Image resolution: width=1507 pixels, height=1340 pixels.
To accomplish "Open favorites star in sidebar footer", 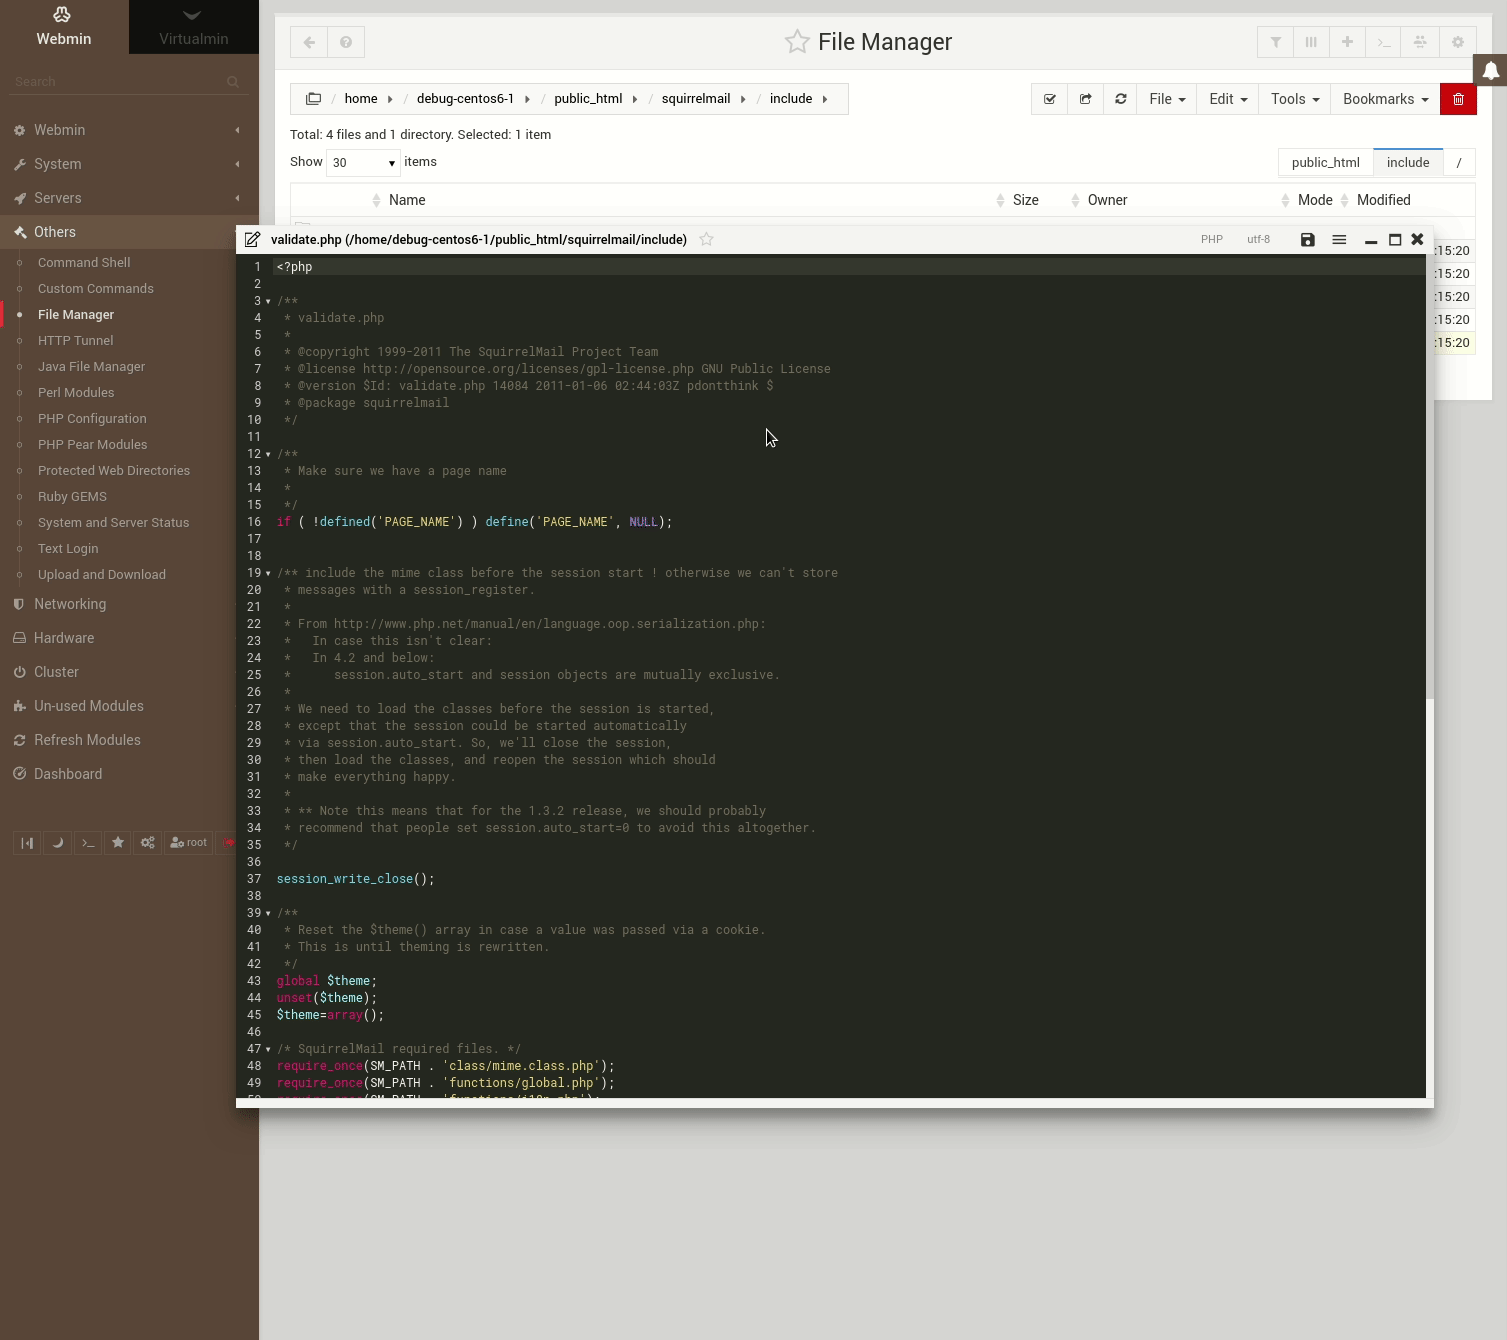I will (x=118, y=843).
